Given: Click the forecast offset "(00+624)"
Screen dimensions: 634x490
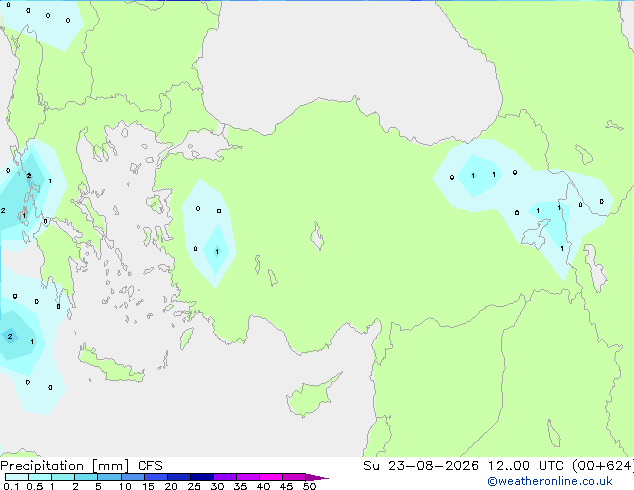Looking at the screenshot, I should click(602, 466).
